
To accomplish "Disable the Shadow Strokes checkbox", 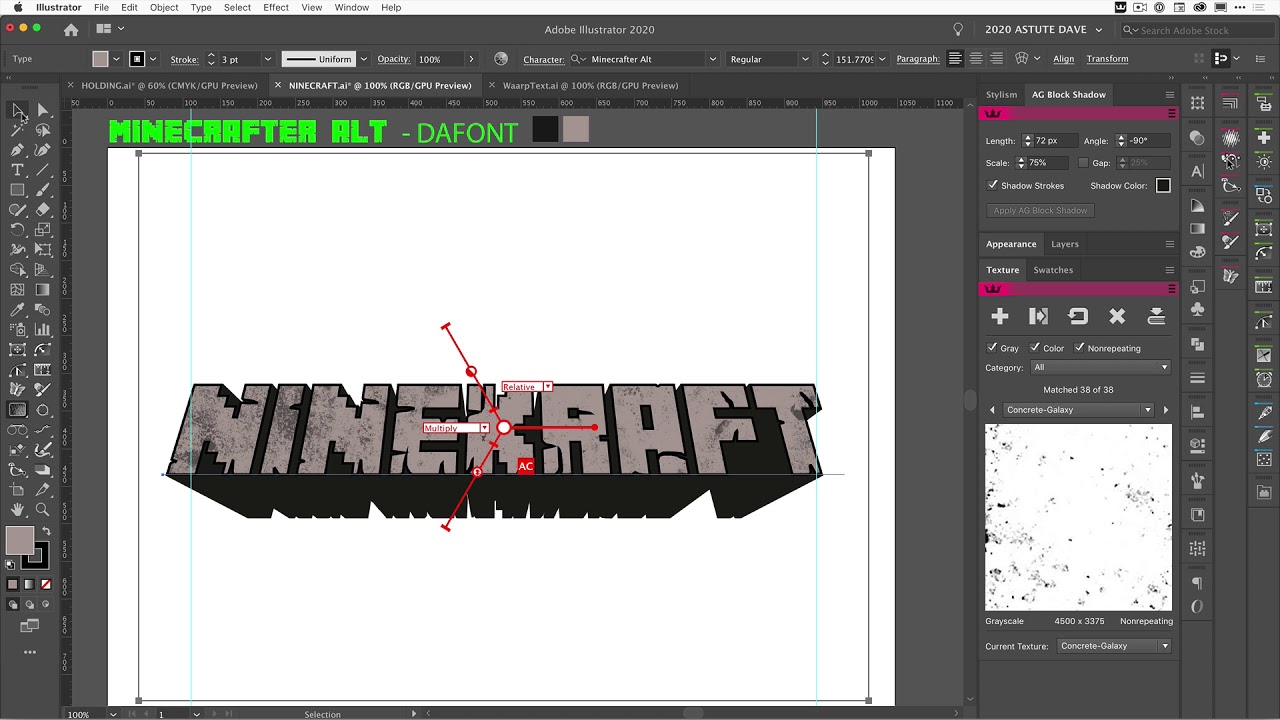I will [992, 185].
